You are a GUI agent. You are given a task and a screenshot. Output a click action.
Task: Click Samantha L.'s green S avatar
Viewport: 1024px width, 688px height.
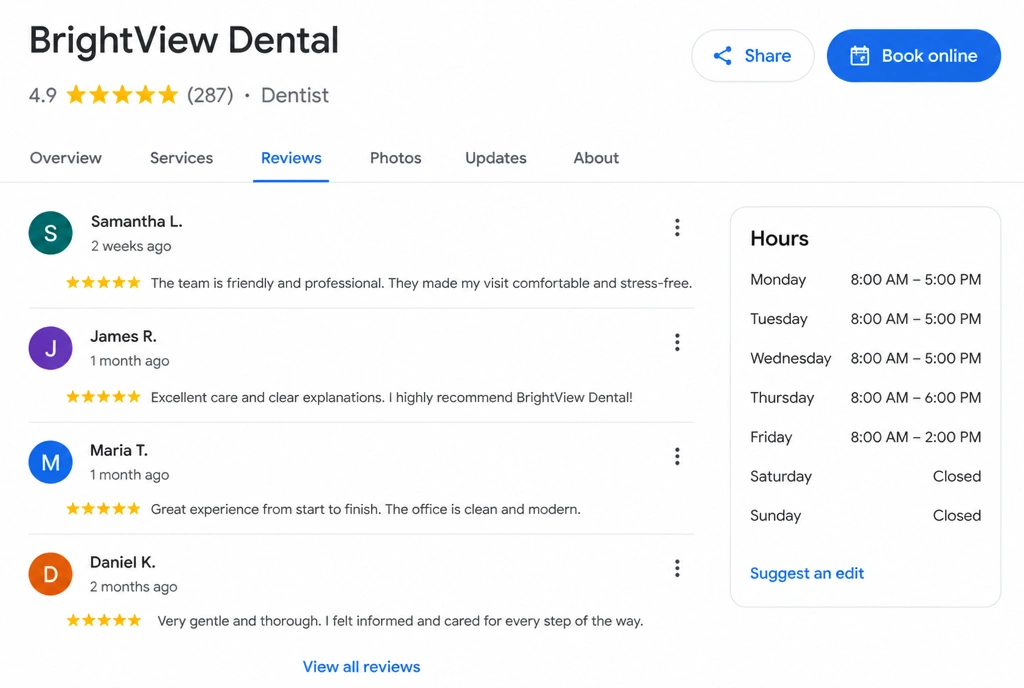[x=50, y=233]
